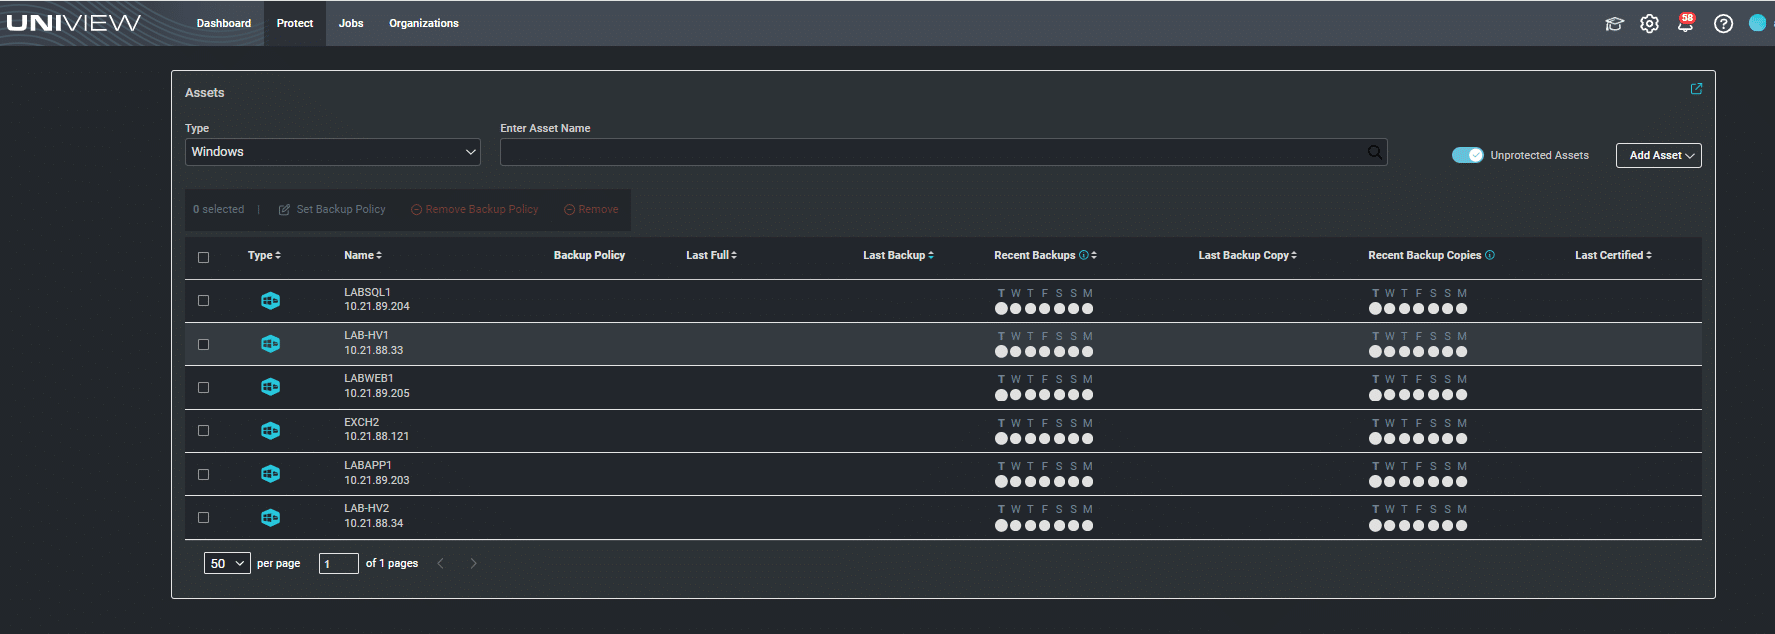Pop out the Assets panel in new window

click(x=1696, y=89)
